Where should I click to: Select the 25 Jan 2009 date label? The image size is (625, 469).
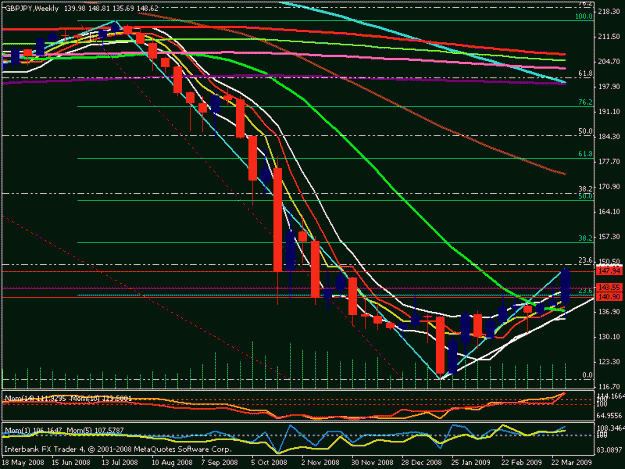pos(471,463)
